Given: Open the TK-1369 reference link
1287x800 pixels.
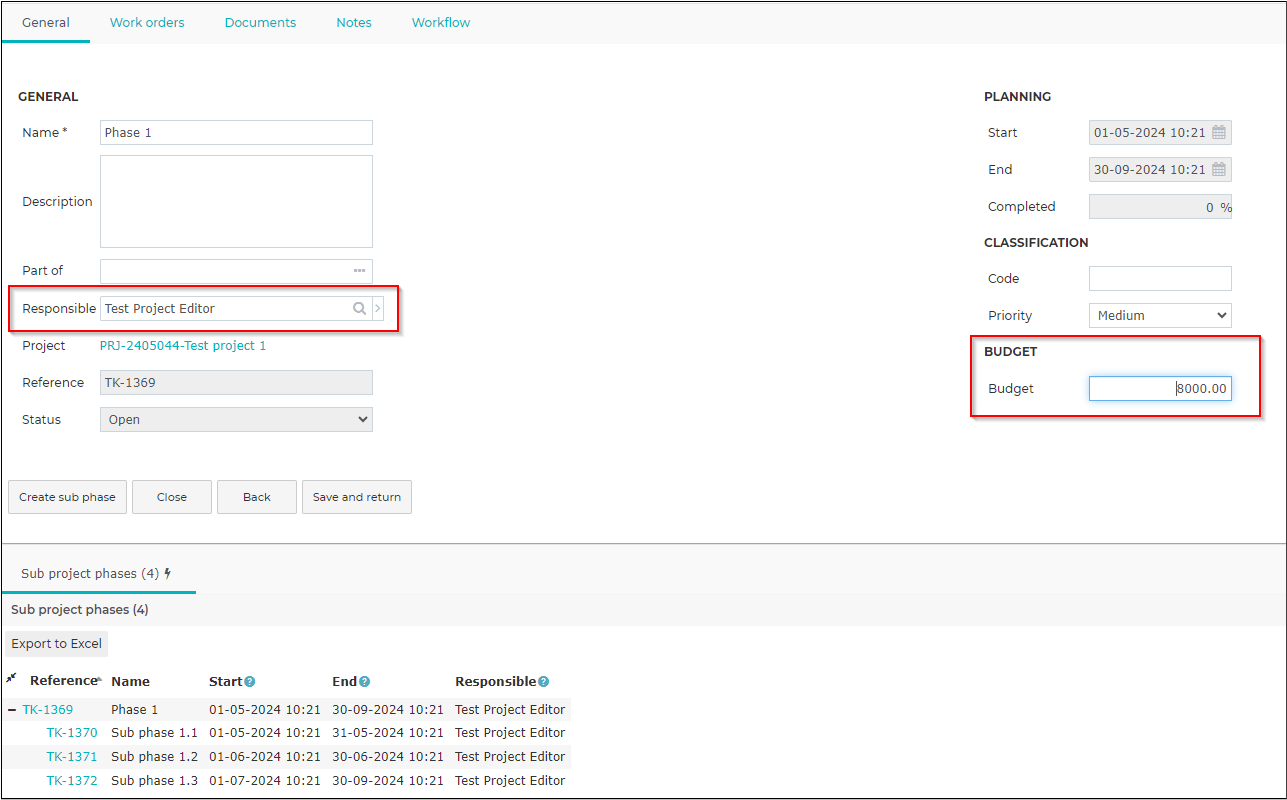Looking at the screenshot, I should [48, 710].
